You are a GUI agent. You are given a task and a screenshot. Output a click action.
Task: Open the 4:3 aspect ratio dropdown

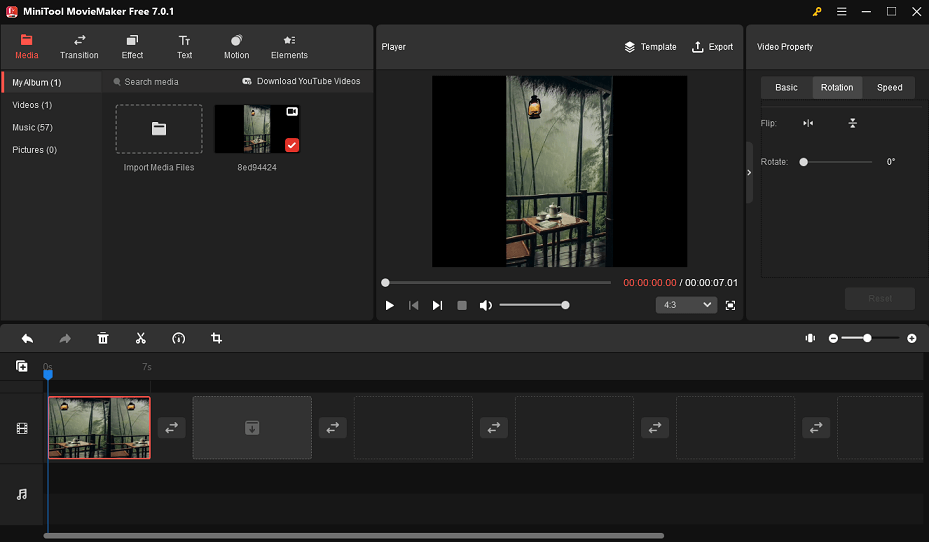coord(686,305)
